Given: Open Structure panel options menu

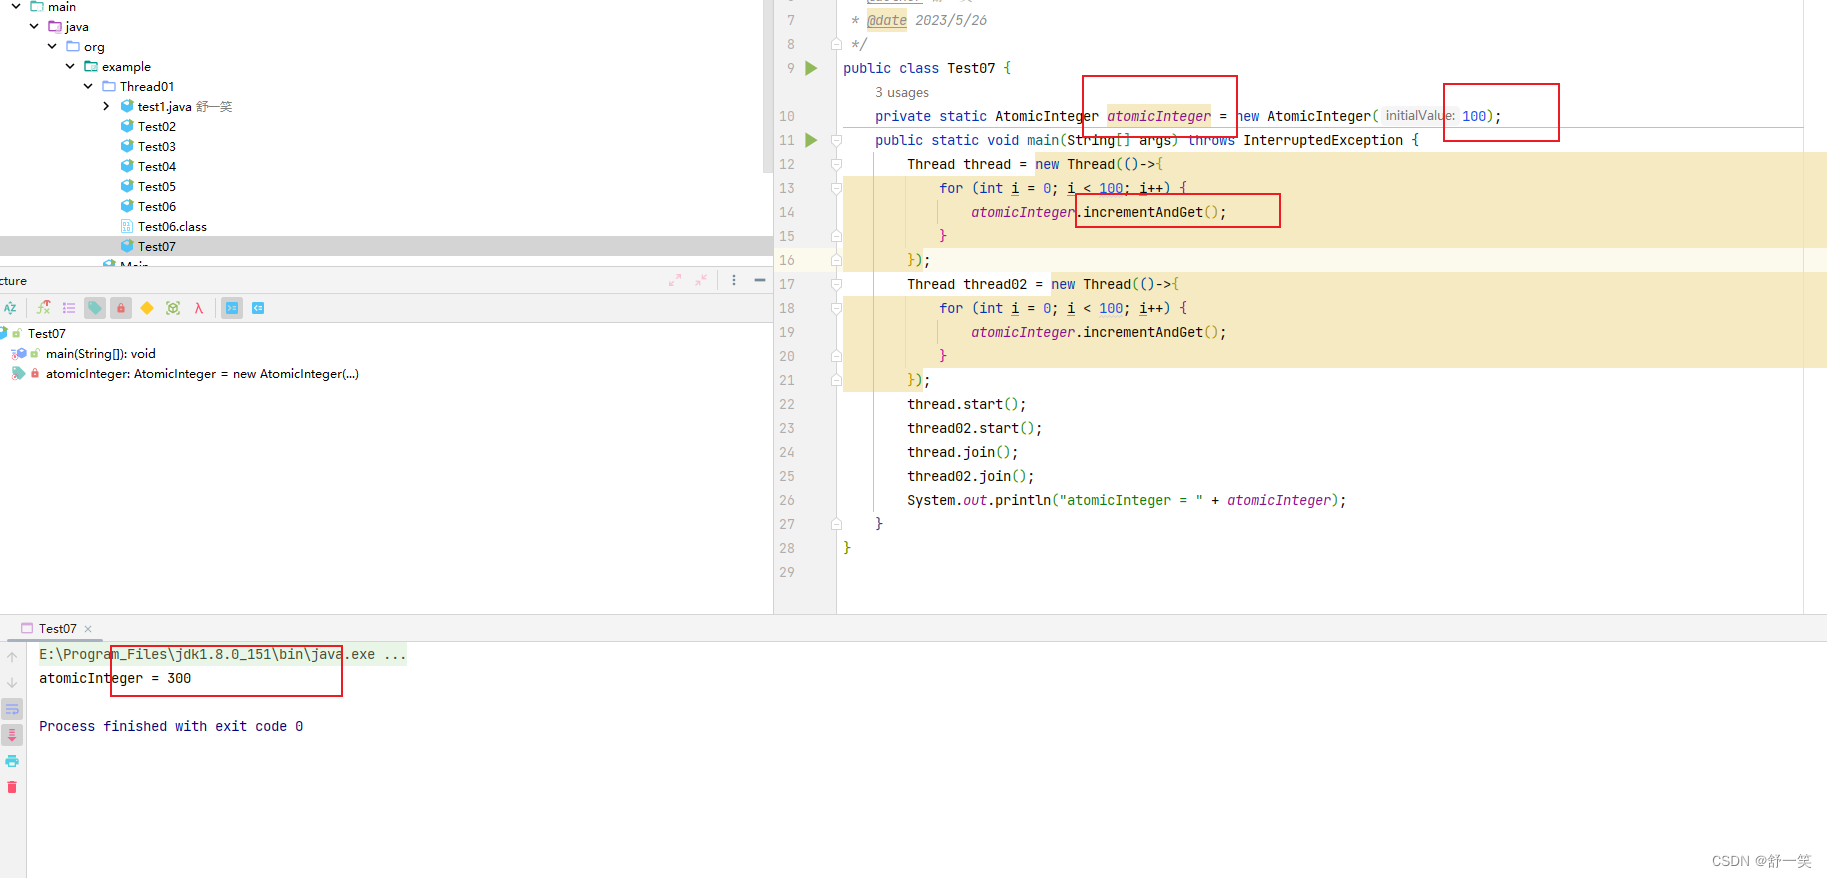Looking at the screenshot, I should click(734, 280).
